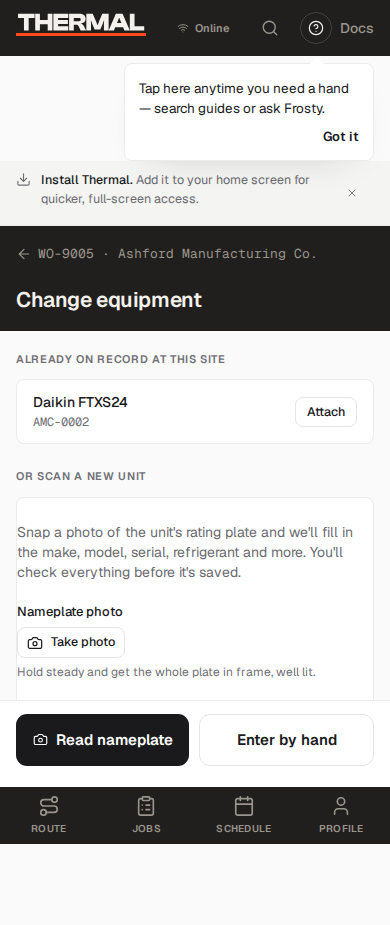This screenshot has height=925, width=390.
Task: Click the Take photo button
Action: 71,642
